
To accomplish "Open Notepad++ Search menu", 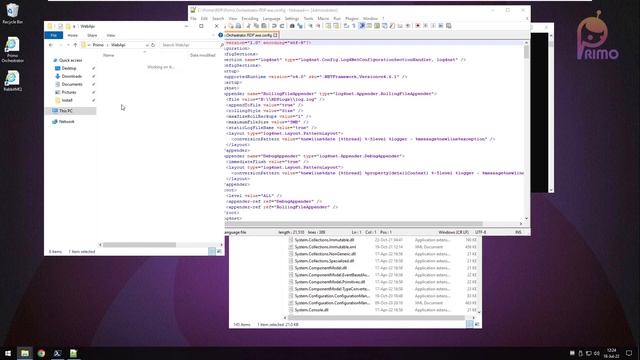I will point(218,19).
